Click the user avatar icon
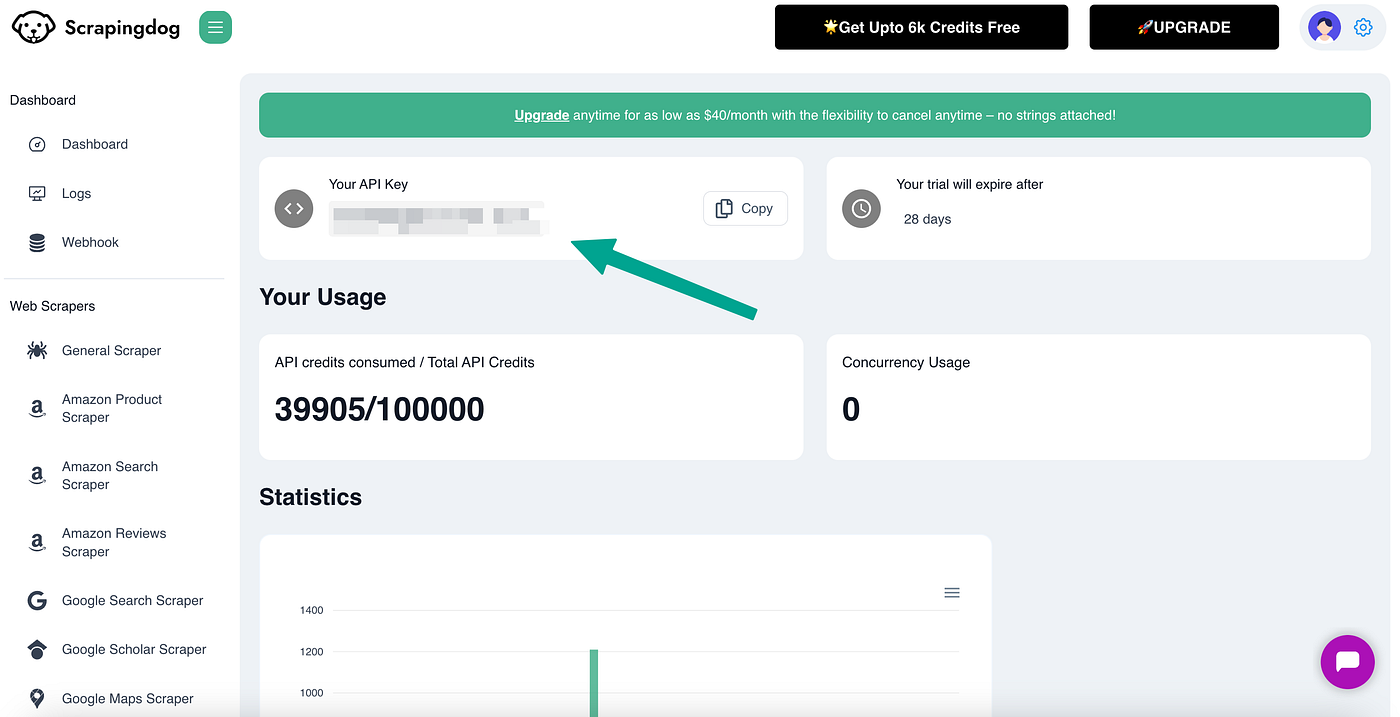Screen dimensions: 1400x717 (x=1325, y=27)
